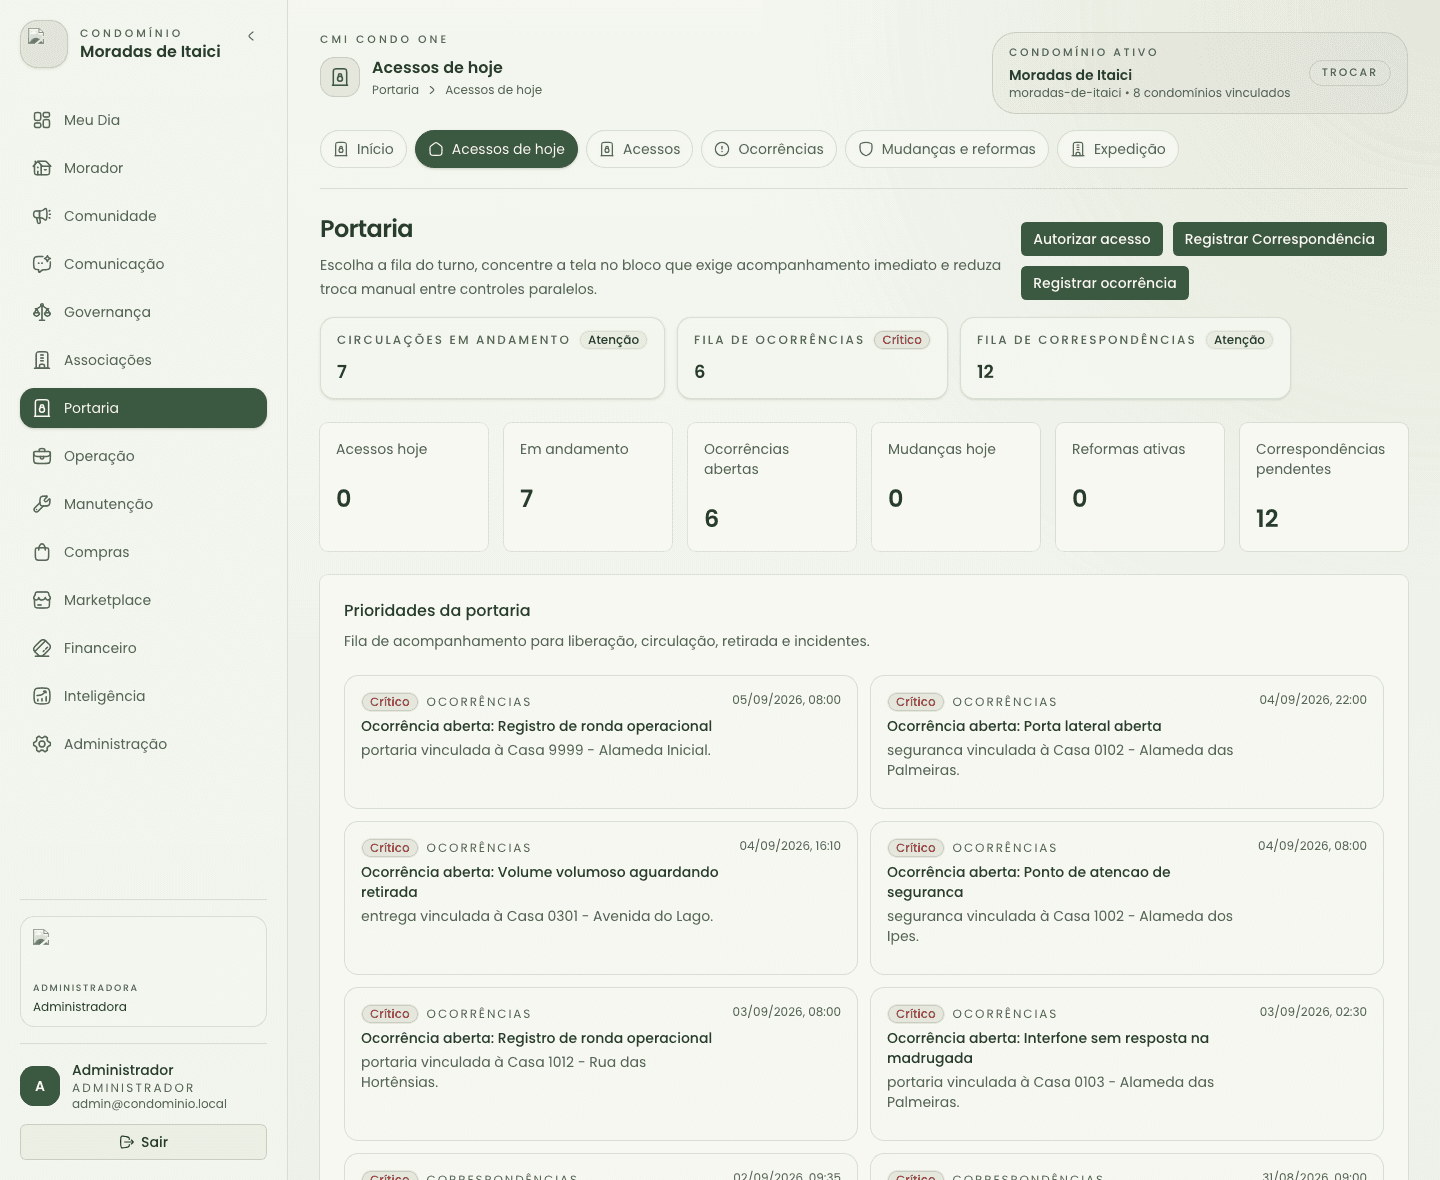Click the Comunidade megaphone icon
The height and width of the screenshot is (1180, 1440).
(42, 216)
